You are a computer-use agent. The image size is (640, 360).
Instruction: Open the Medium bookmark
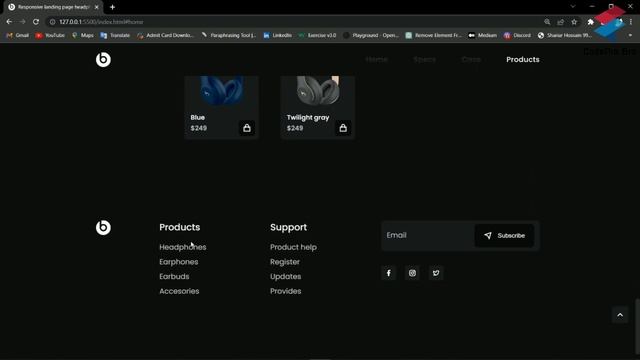coord(482,36)
